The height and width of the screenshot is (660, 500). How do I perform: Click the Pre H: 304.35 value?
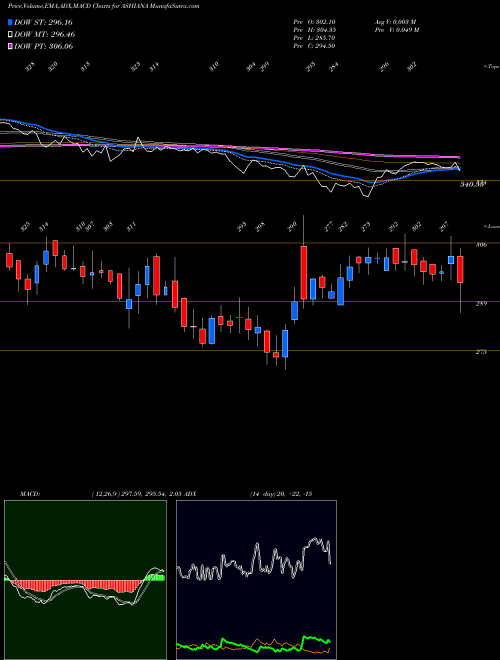314,30
